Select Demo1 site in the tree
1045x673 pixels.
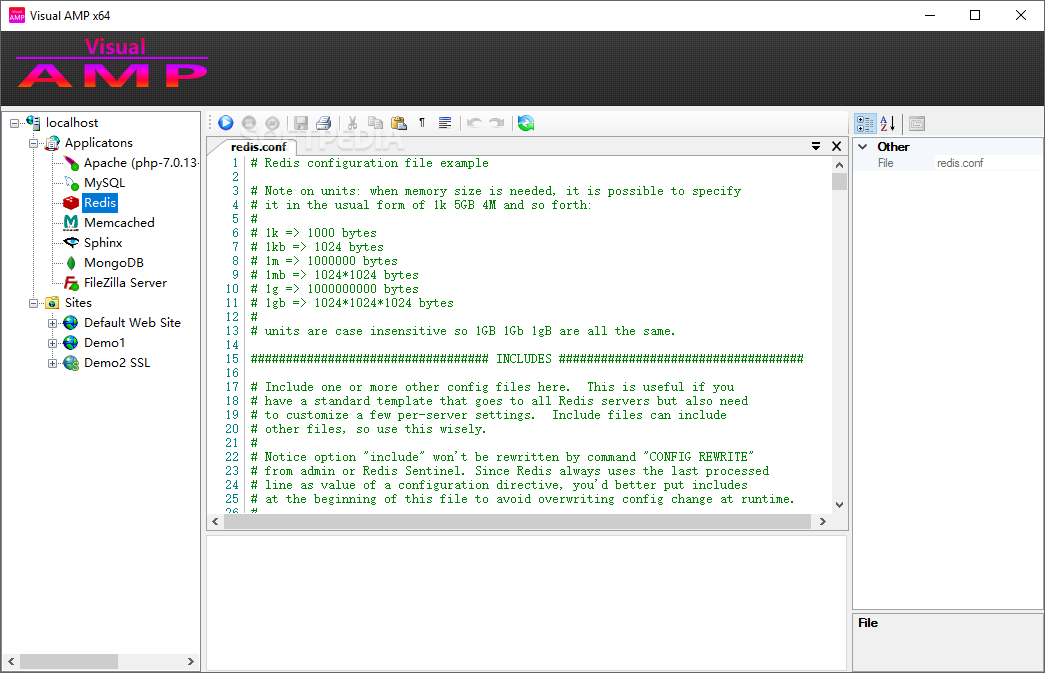[x=105, y=342]
